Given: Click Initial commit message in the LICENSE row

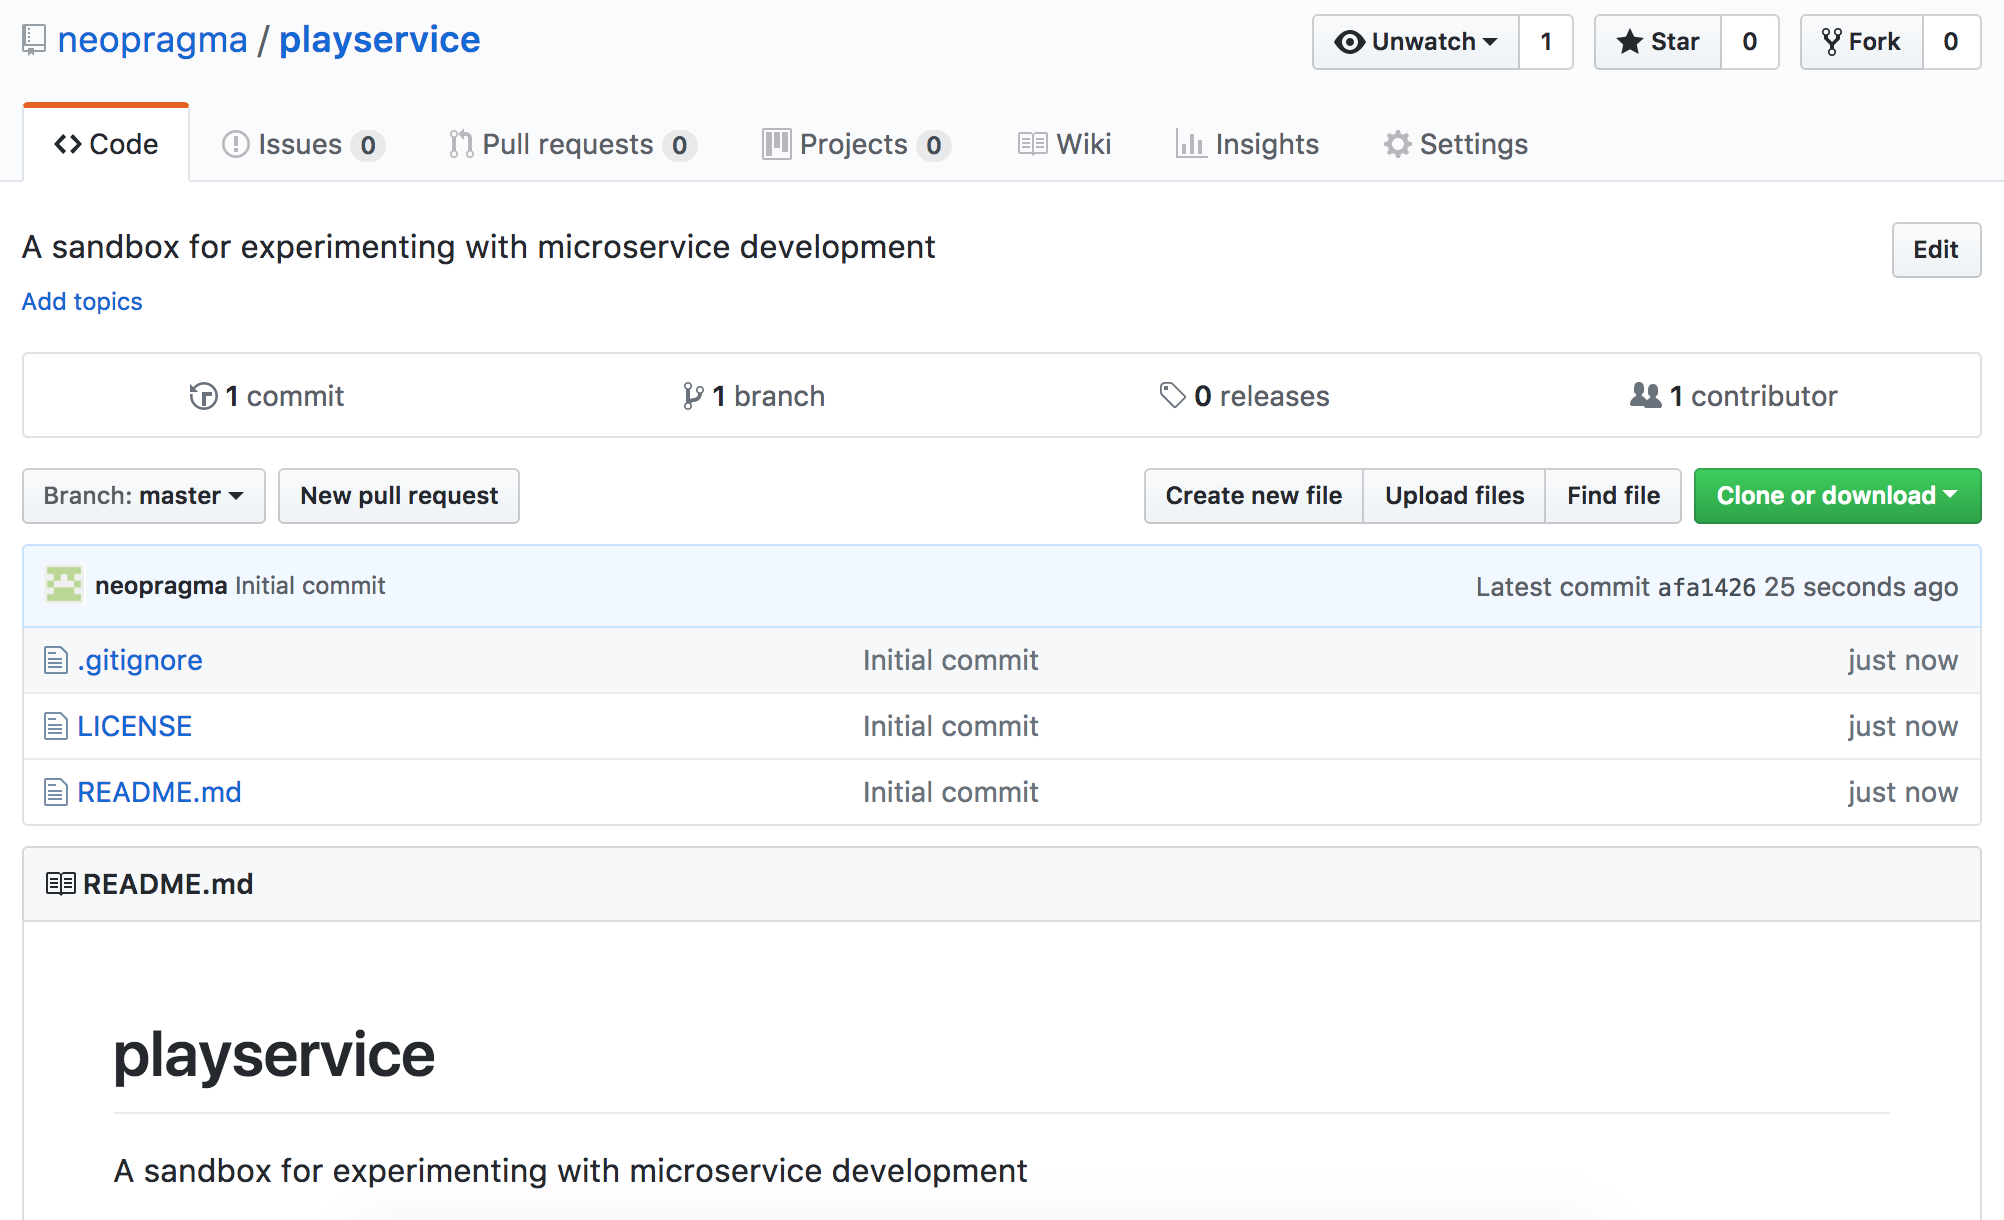Looking at the screenshot, I should click(951, 726).
